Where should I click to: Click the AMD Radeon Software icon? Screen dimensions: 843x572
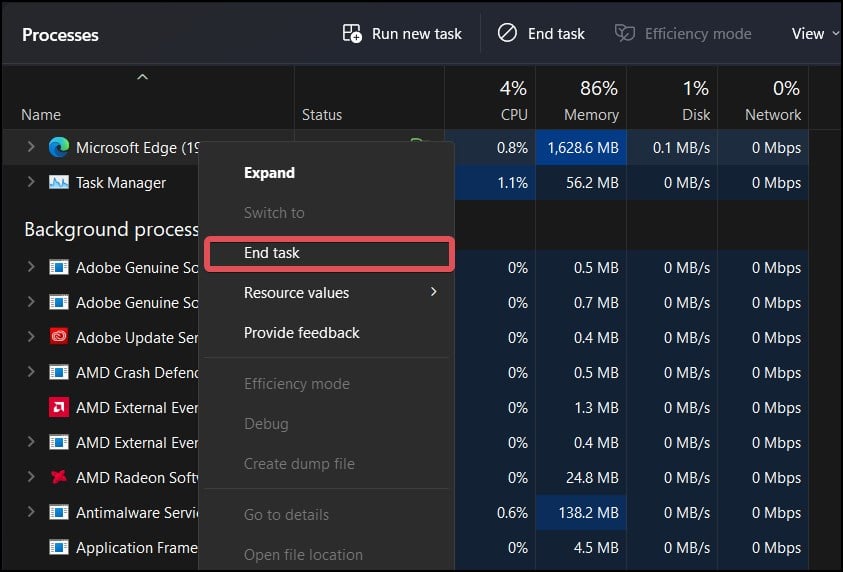point(59,477)
